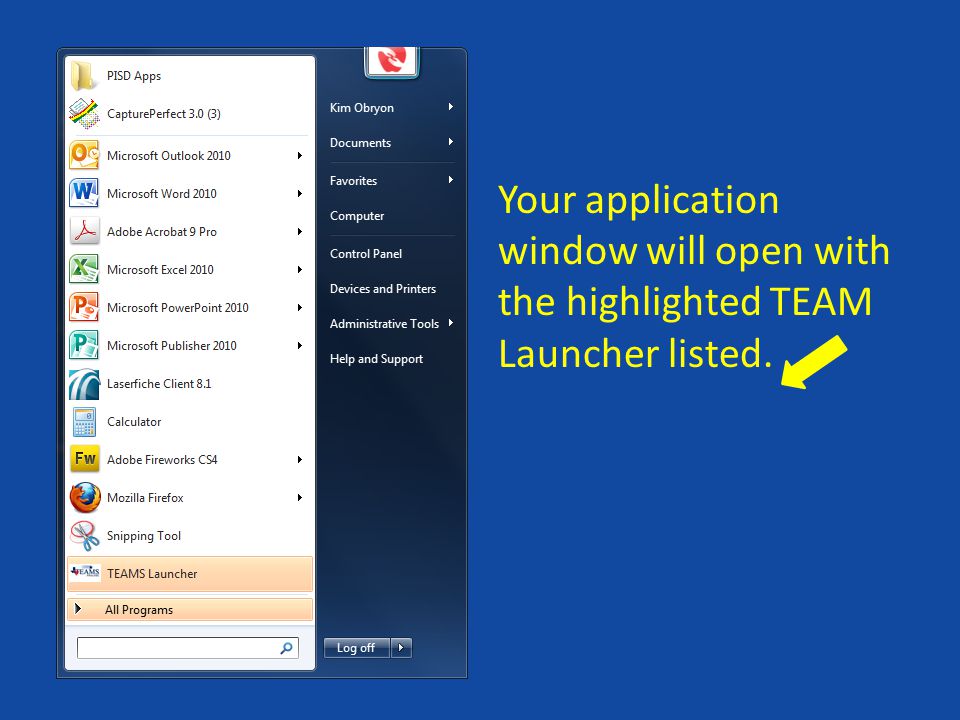Open Favorites entry in Start menu
960x720 pixels.
pos(353,181)
